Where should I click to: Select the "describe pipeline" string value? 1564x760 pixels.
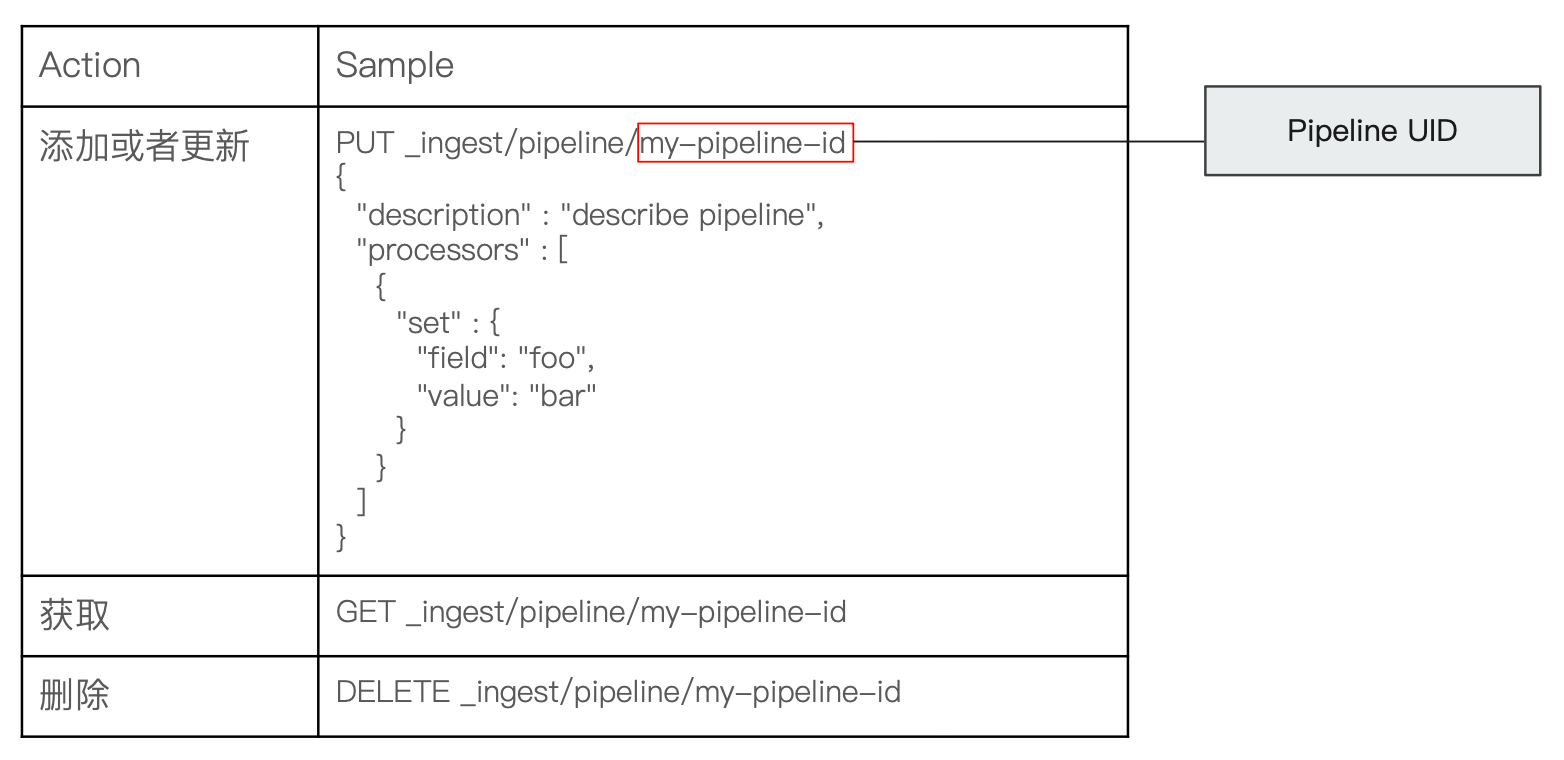click(688, 215)
